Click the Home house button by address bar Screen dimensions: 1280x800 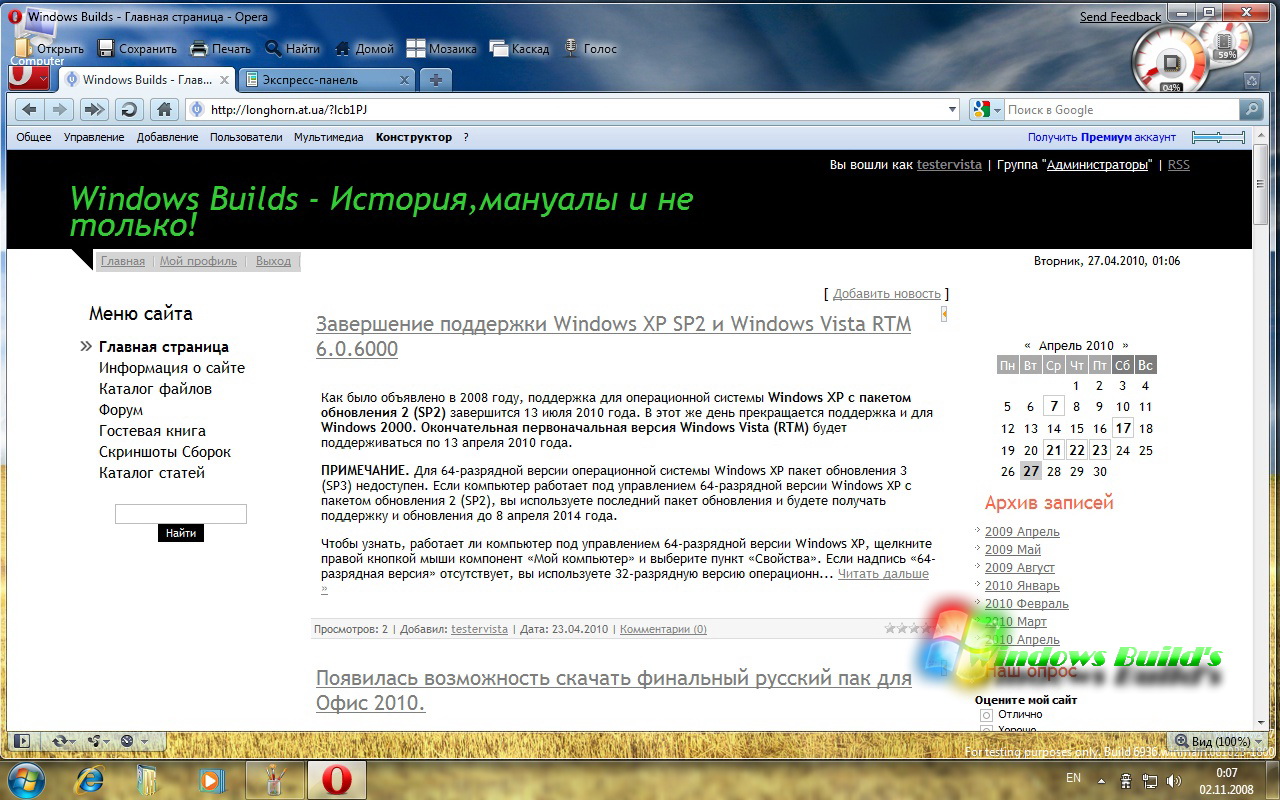click(x=165, y=110)
